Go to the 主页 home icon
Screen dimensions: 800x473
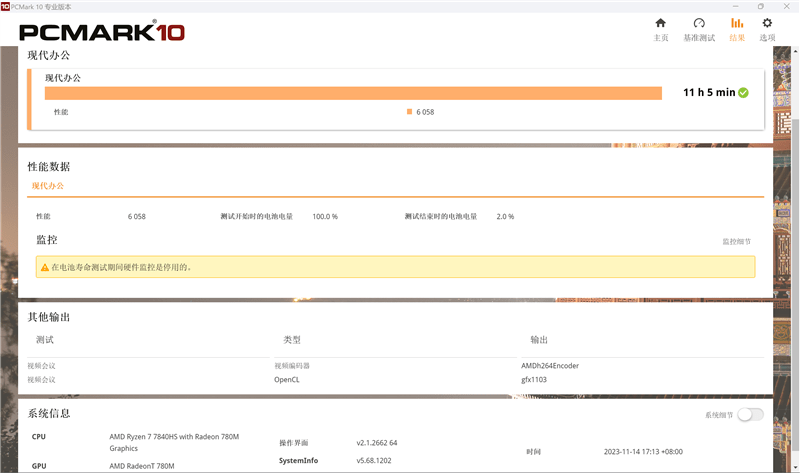coord(660,23)
